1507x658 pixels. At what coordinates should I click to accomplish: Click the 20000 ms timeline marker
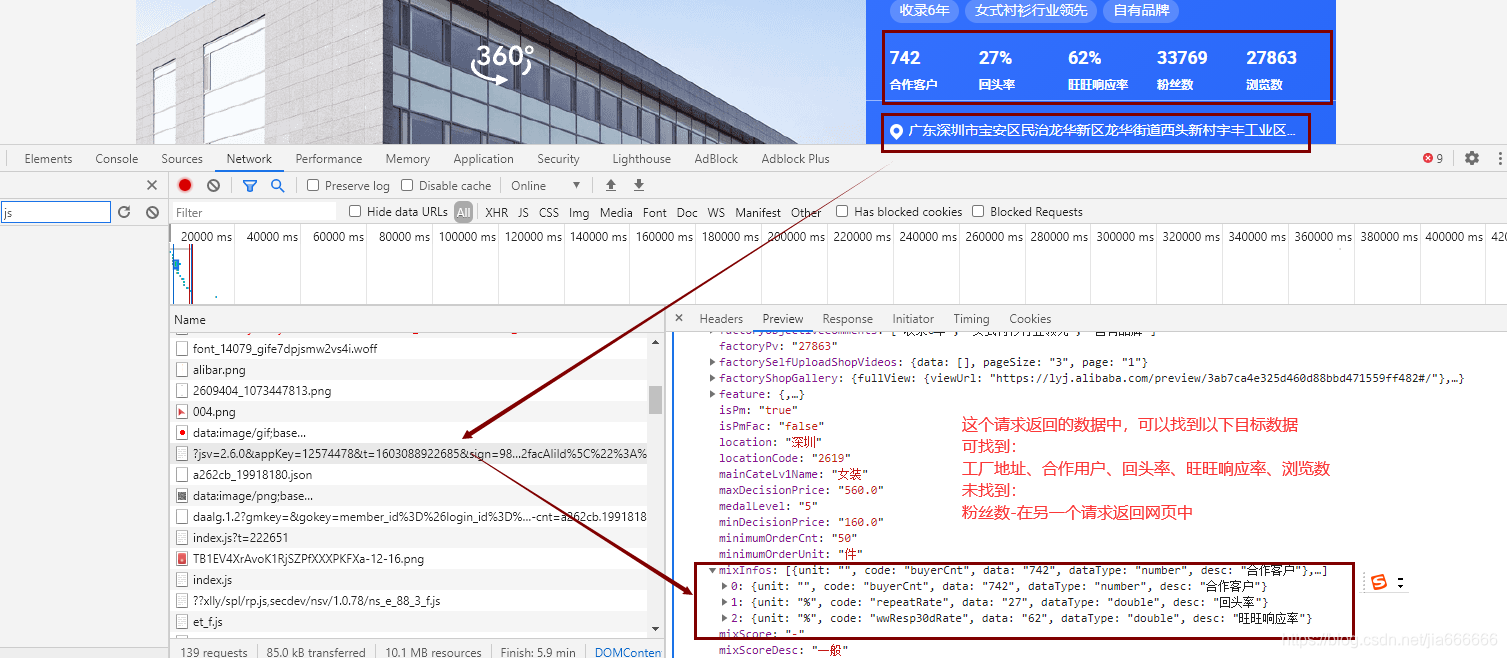pos(206,237)
